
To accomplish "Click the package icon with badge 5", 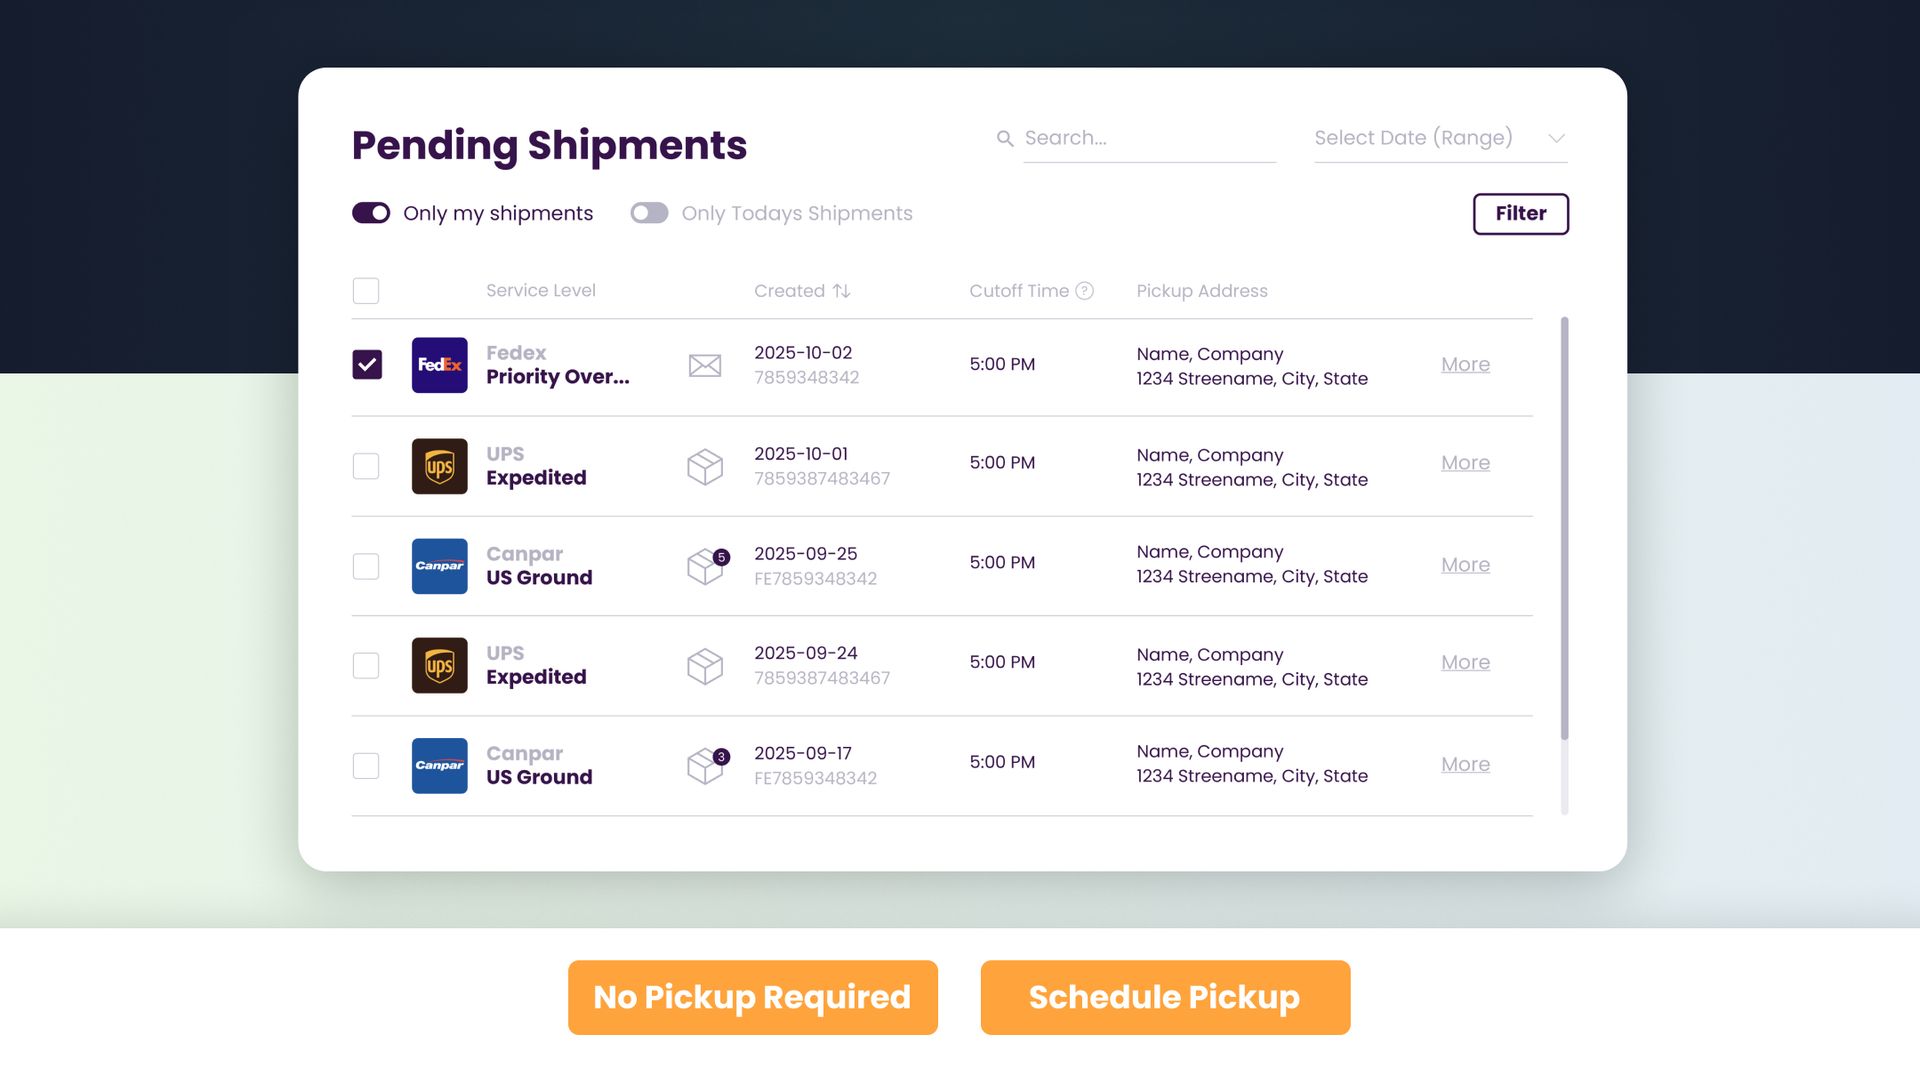I will tap(707, 566).
